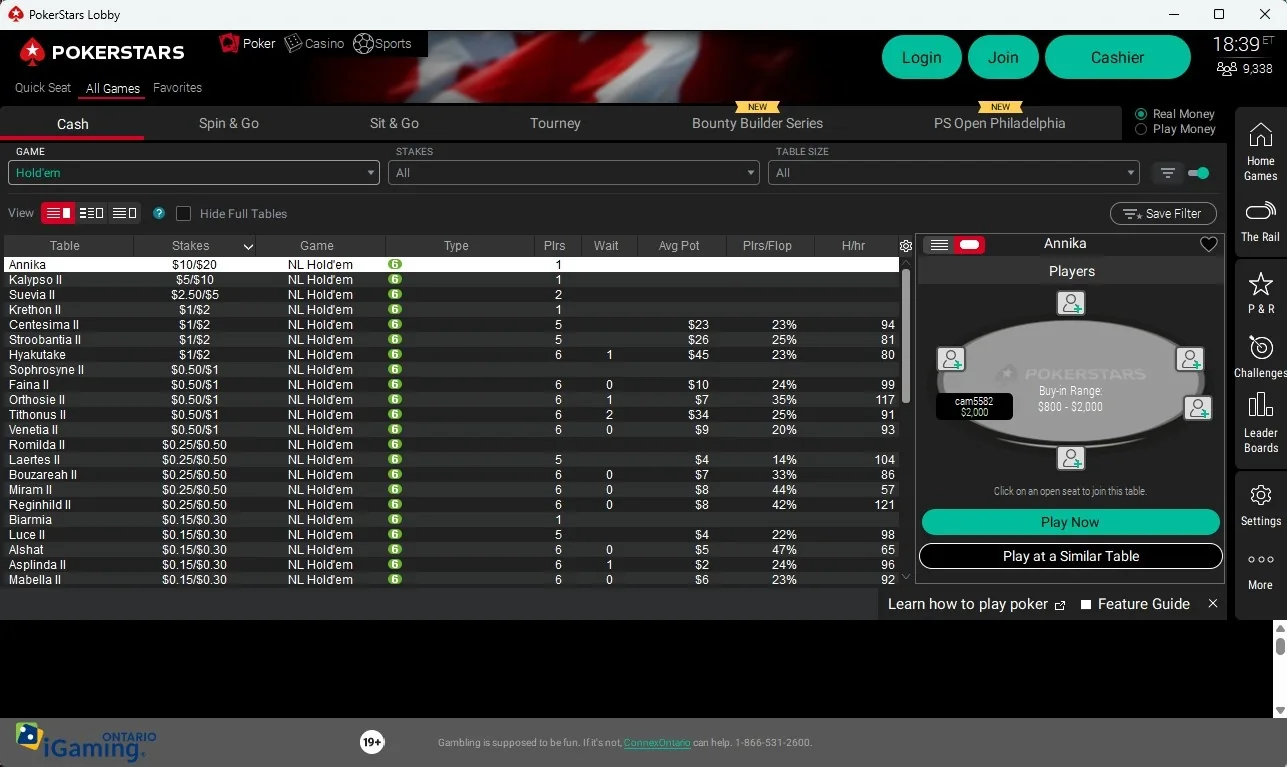Open the Game dropdown showing Hold'em
The image size is (1287, 767).
pos(192,172)
